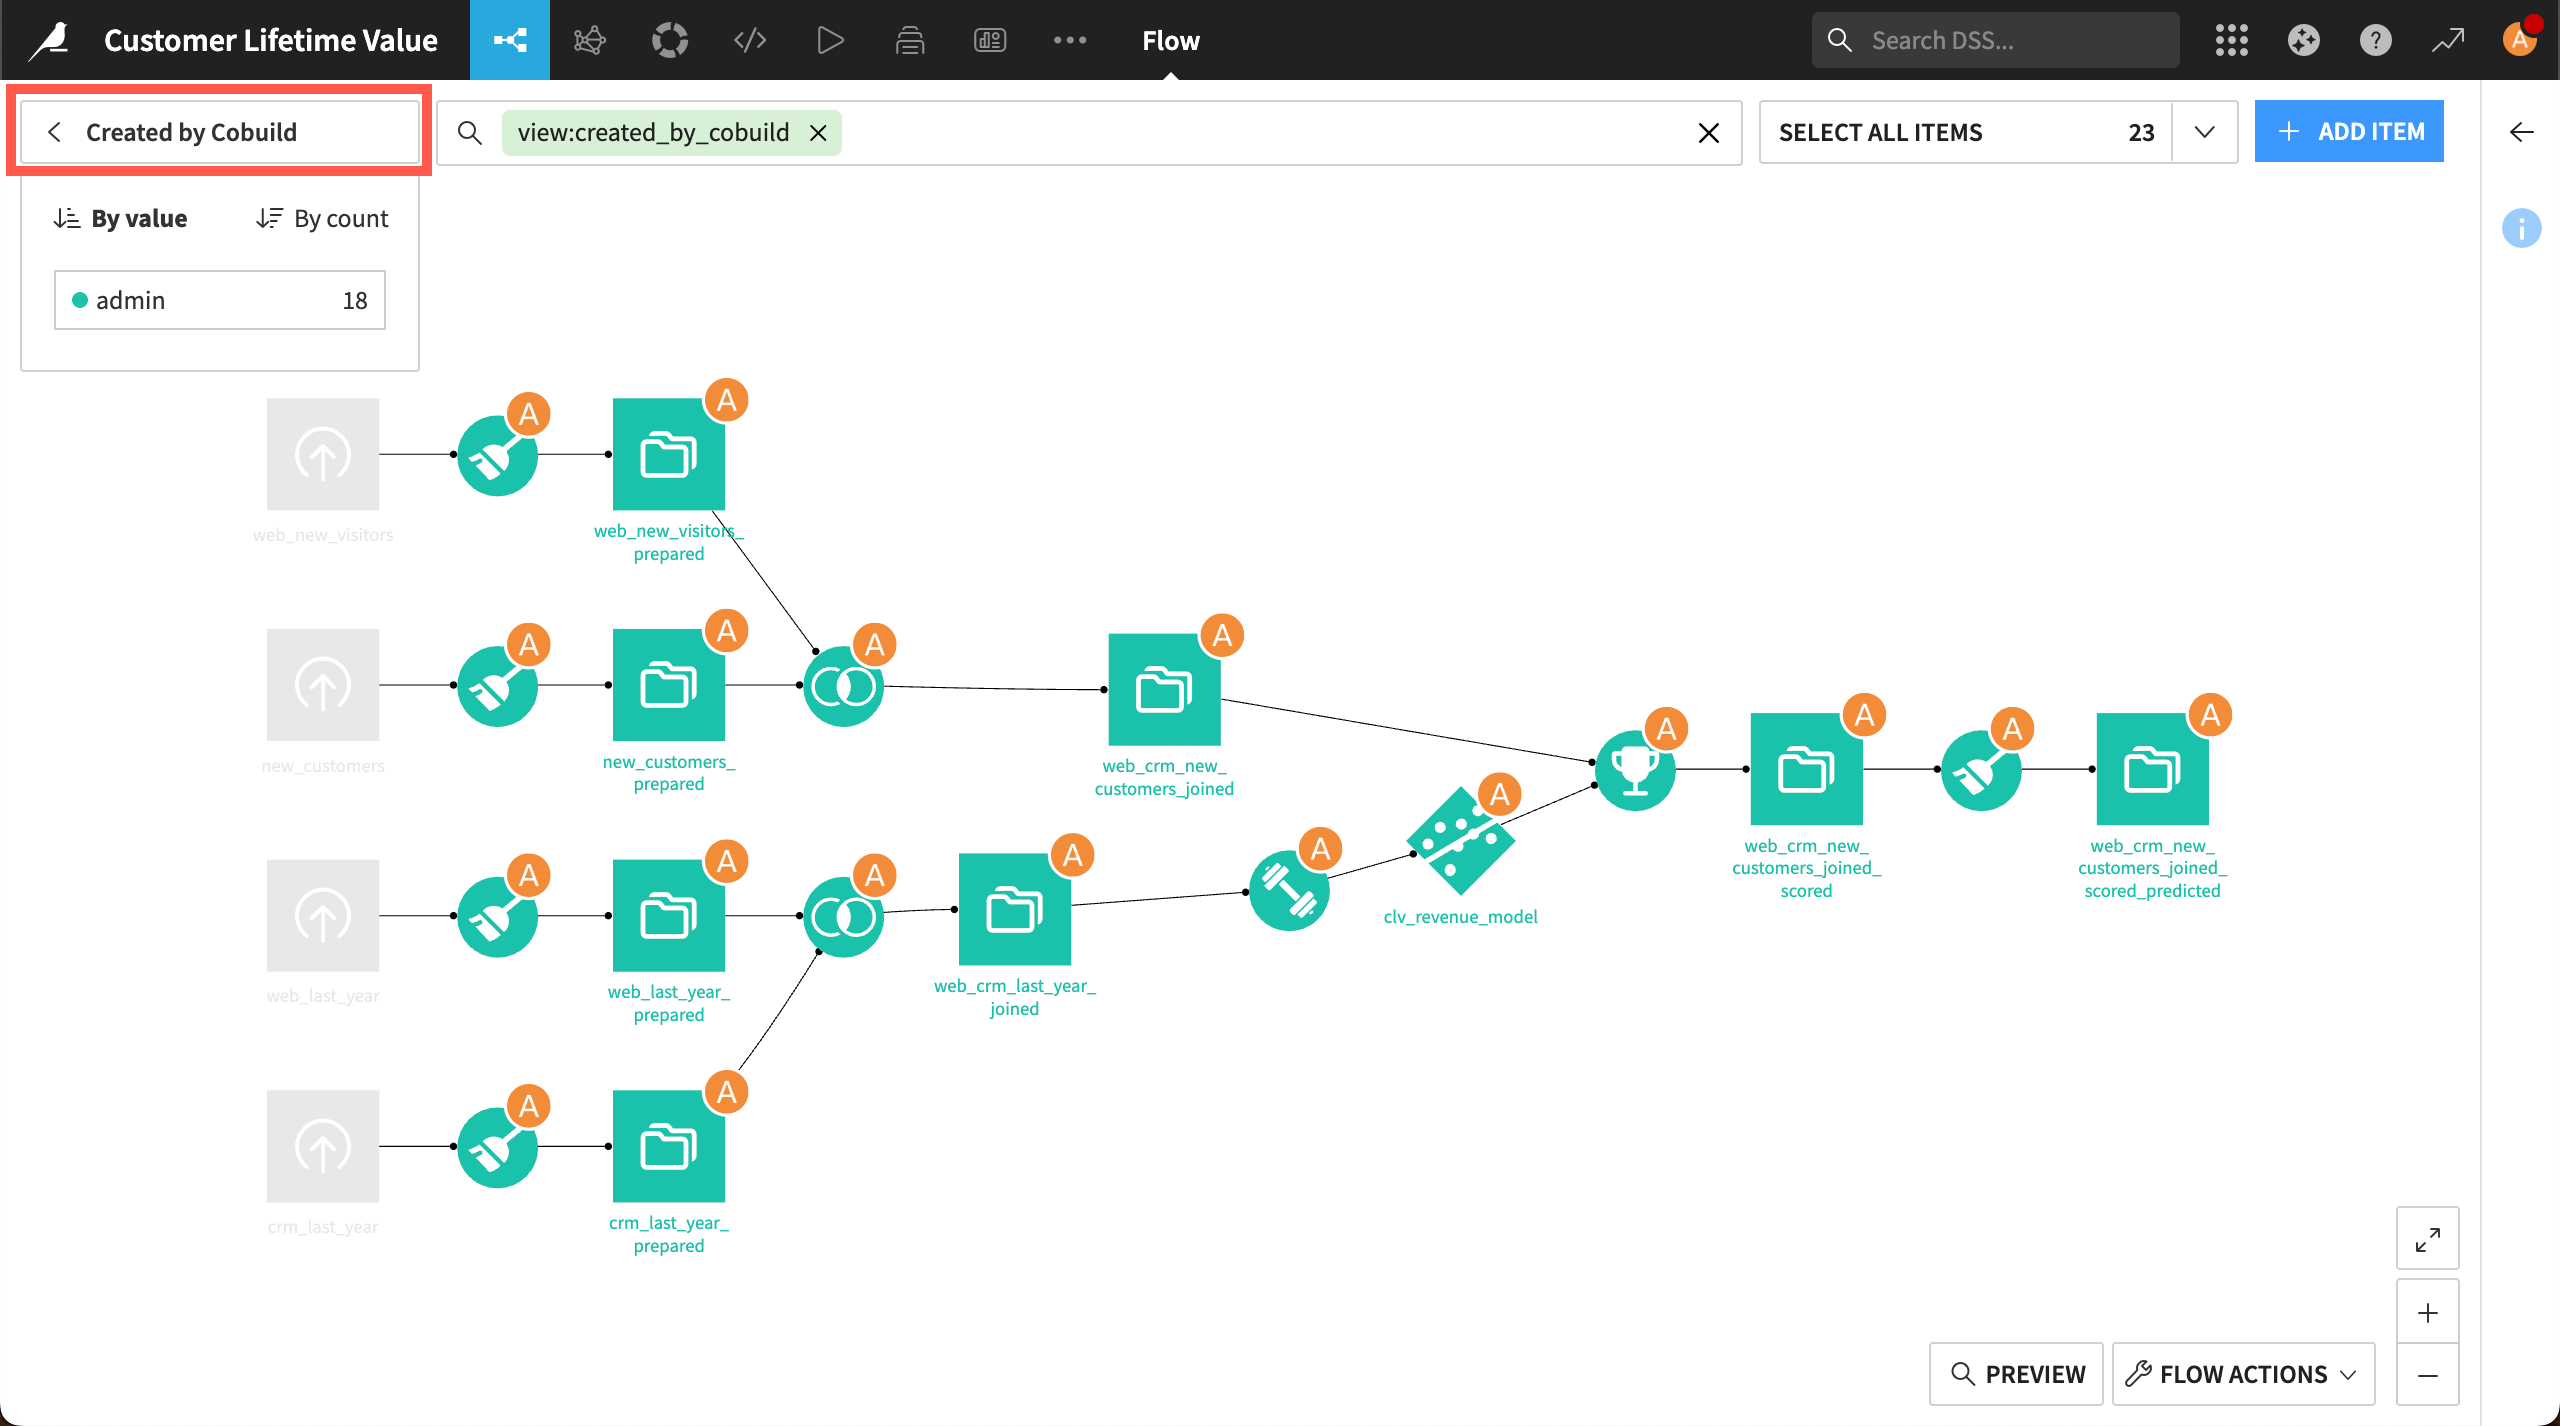Click the Search DSS field
Image resolution: width=2560 pixels, height=1426 pixels.
click(x=1996, y=40)
